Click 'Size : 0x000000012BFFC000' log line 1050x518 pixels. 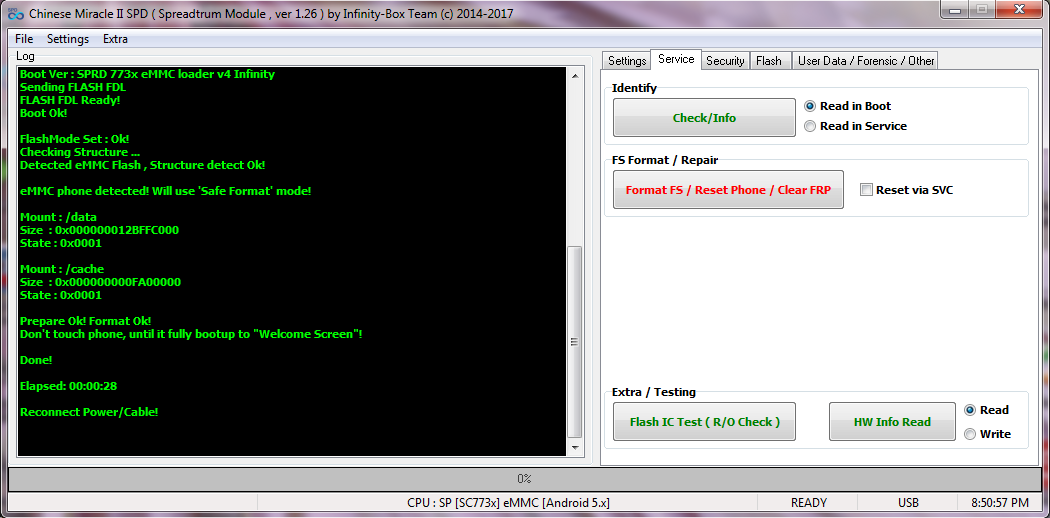pos(99,230)
